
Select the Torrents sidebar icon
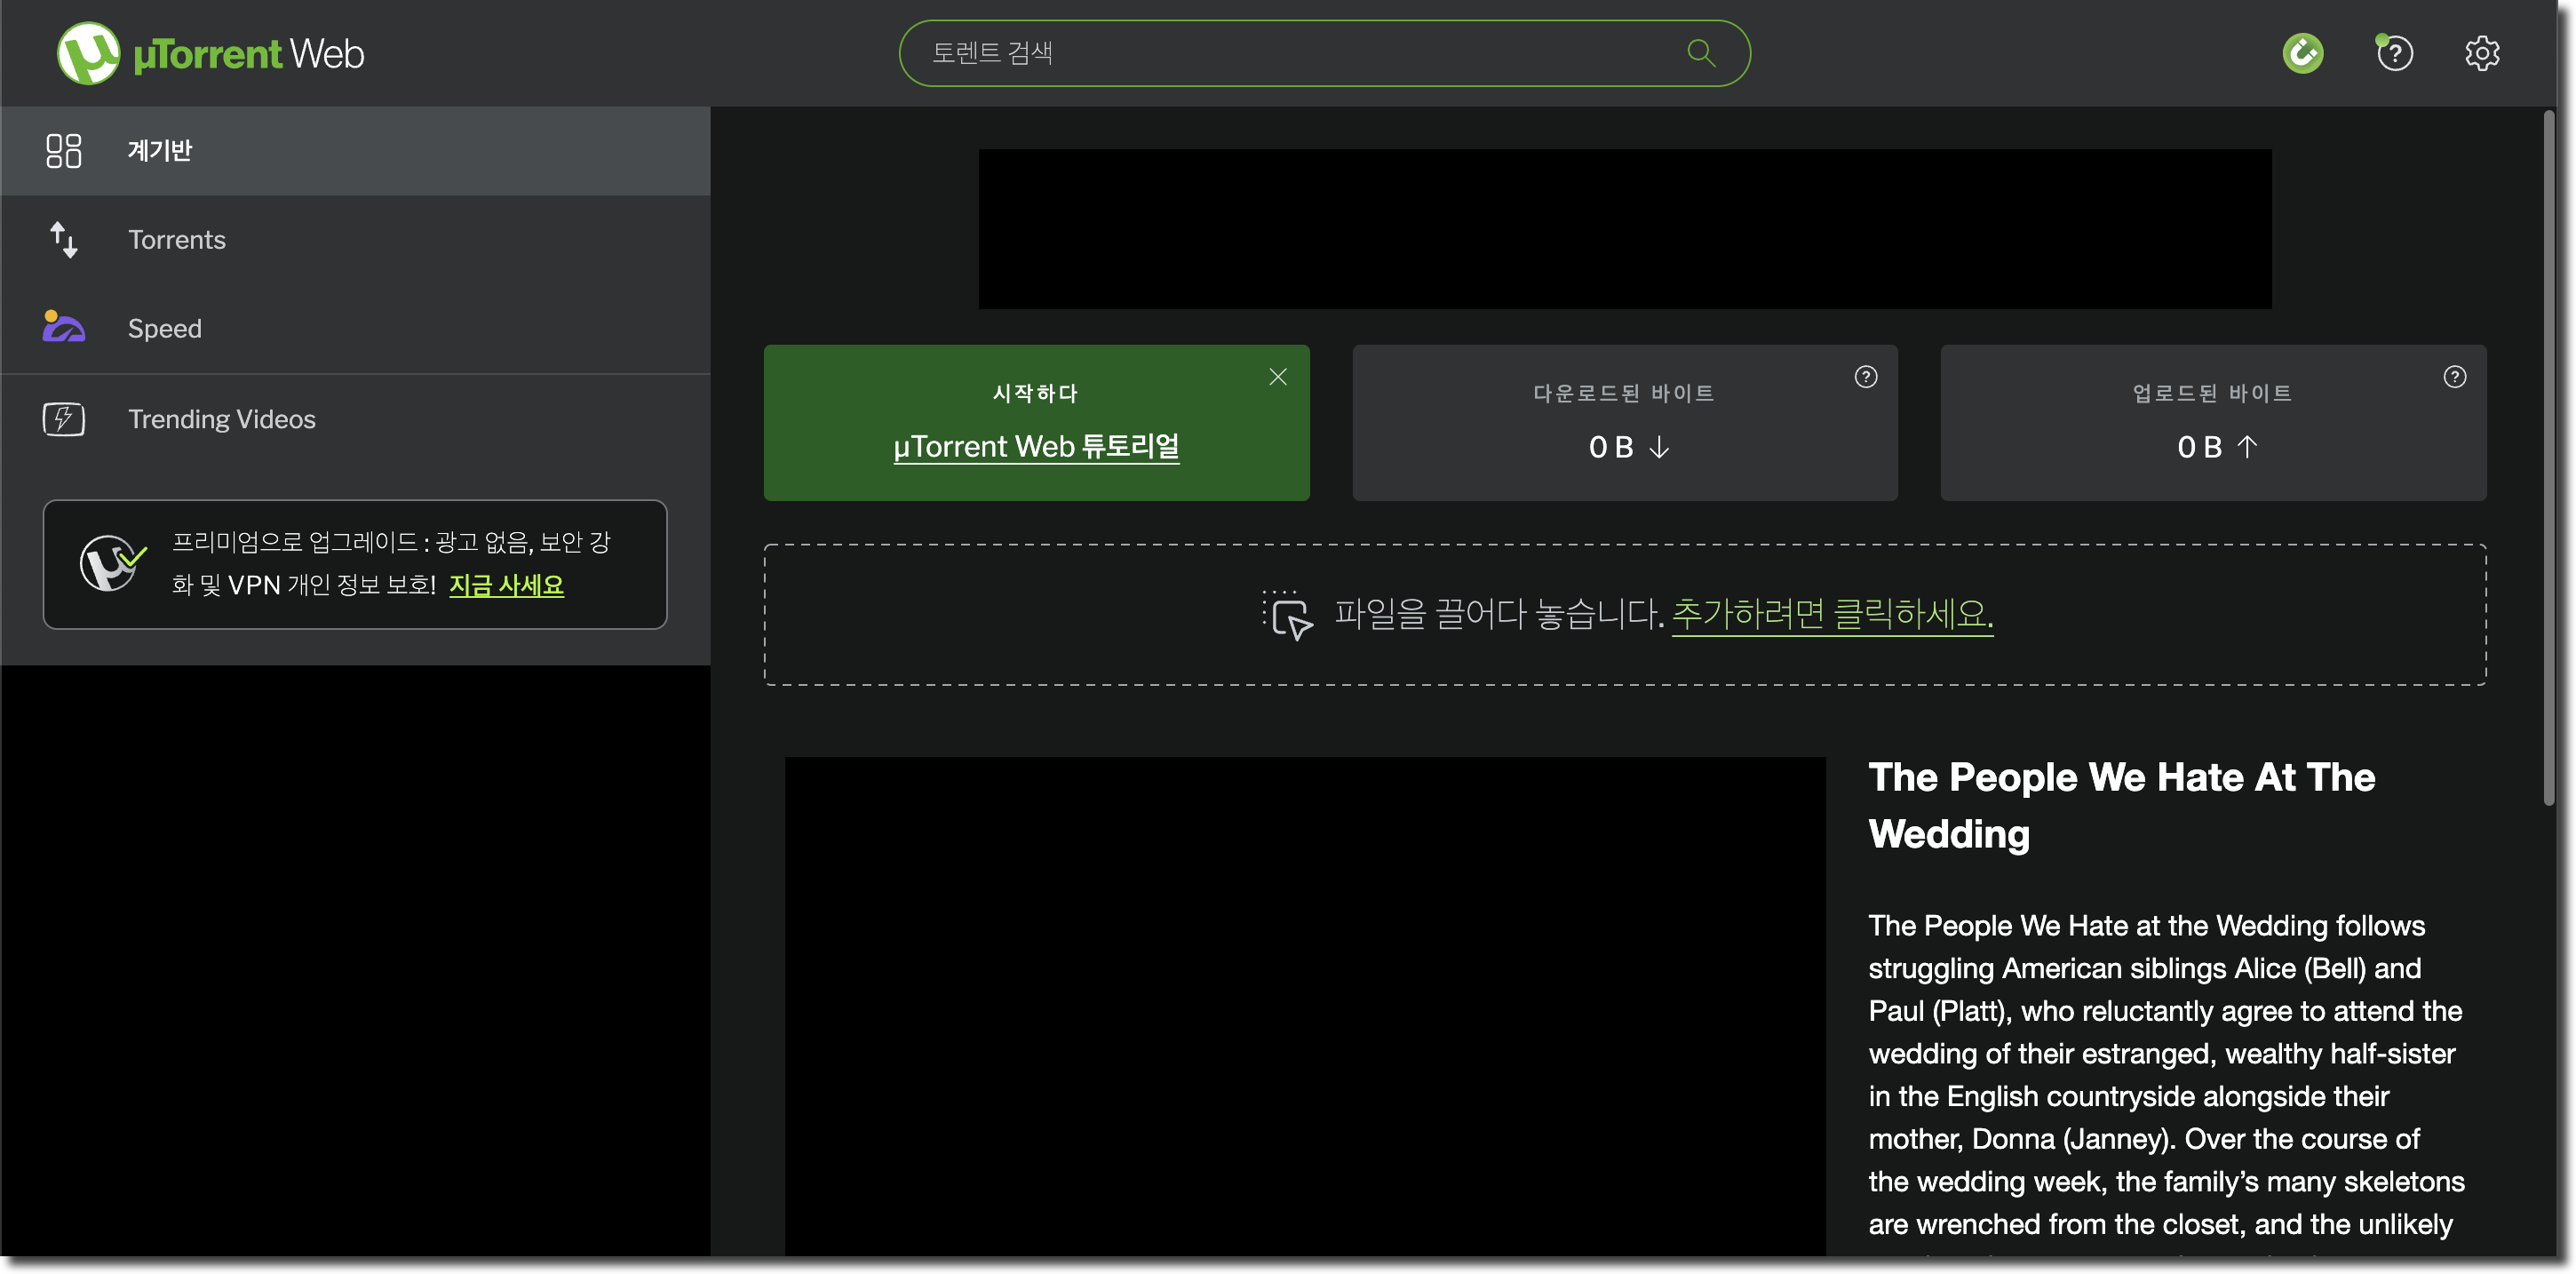tap(63, 240)
